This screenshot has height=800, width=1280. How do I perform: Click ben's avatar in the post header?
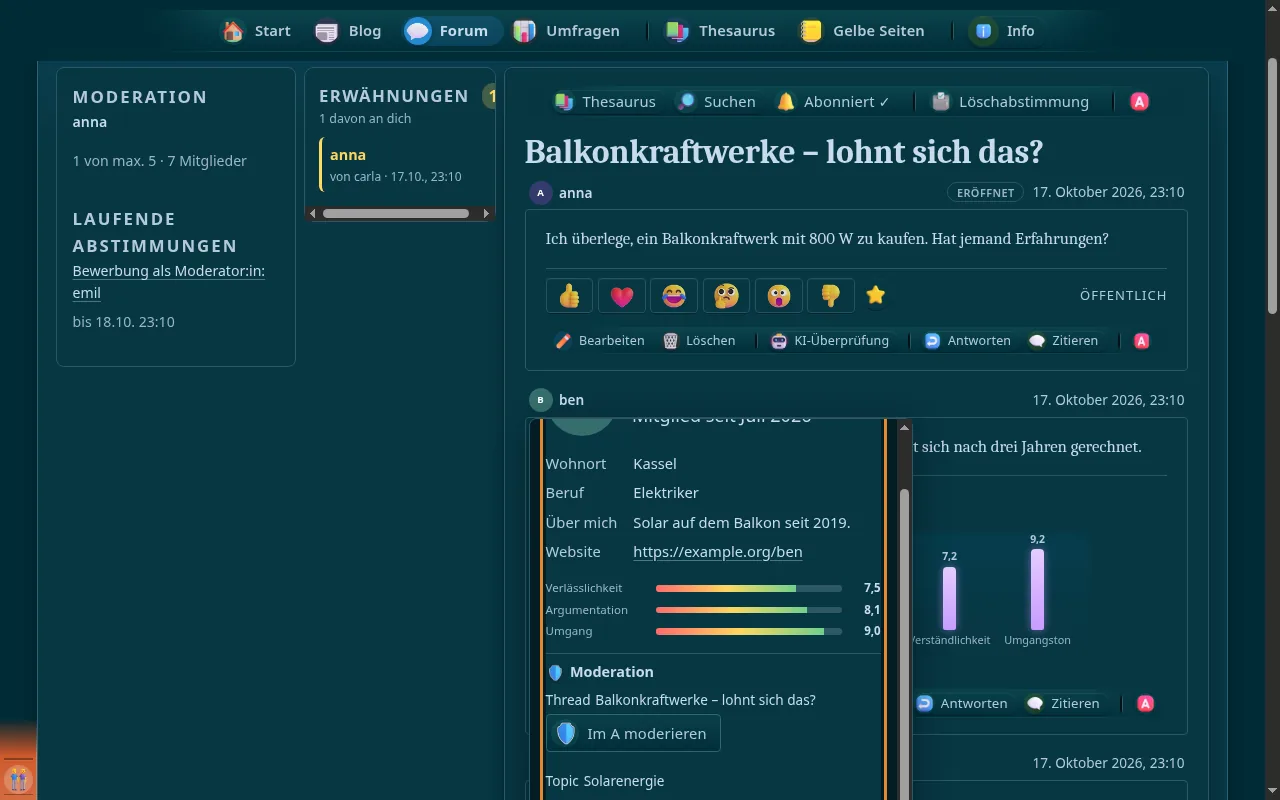[541, 400]
